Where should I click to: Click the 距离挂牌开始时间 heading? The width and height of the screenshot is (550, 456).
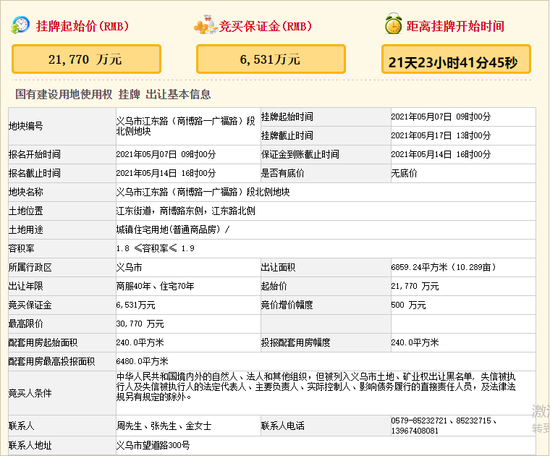[x=455, y=26]
